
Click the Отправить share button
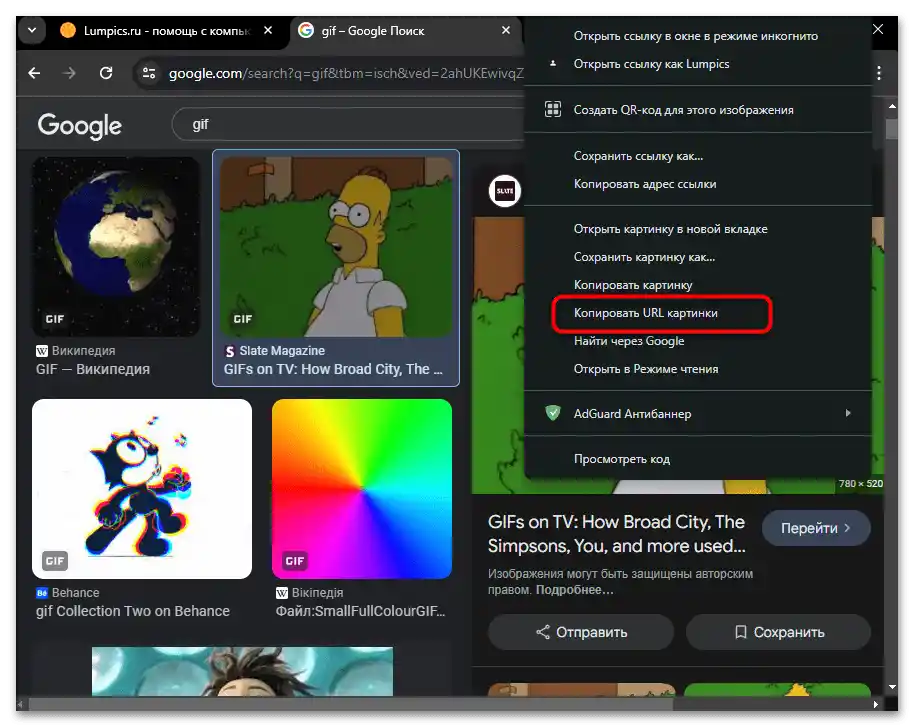pos(581,632)
